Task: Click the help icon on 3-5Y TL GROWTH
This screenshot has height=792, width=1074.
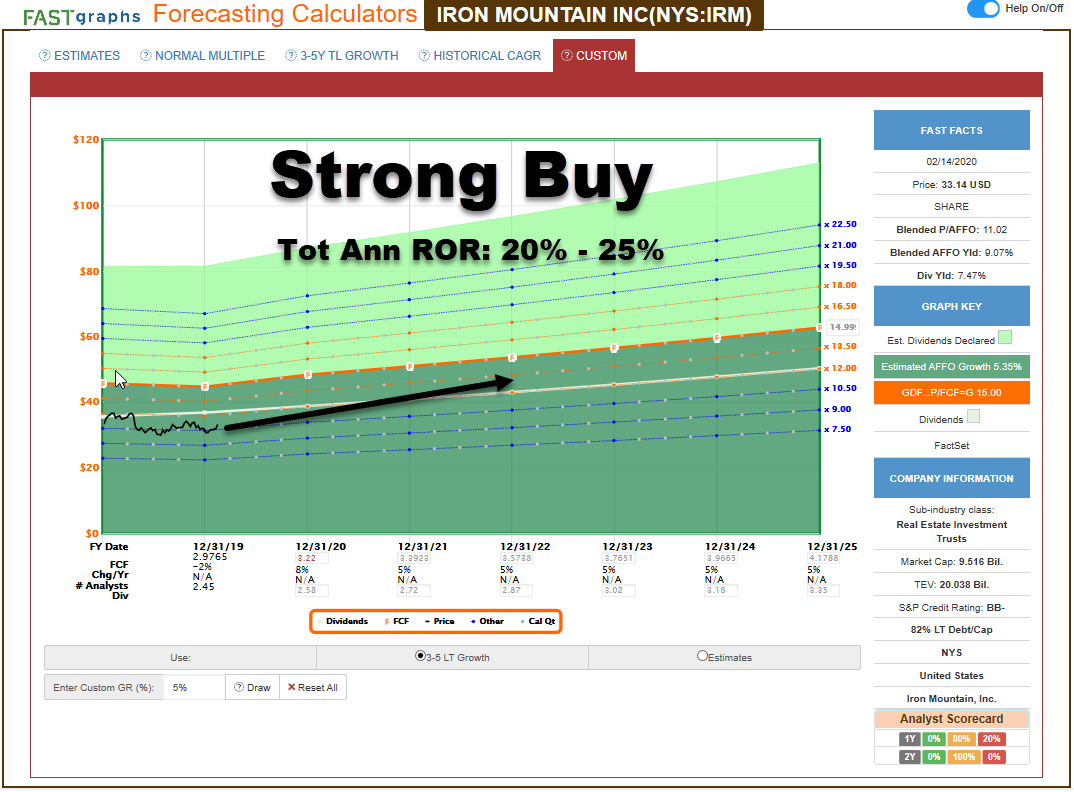Action: pyautogui.click(x=289, y=56)
